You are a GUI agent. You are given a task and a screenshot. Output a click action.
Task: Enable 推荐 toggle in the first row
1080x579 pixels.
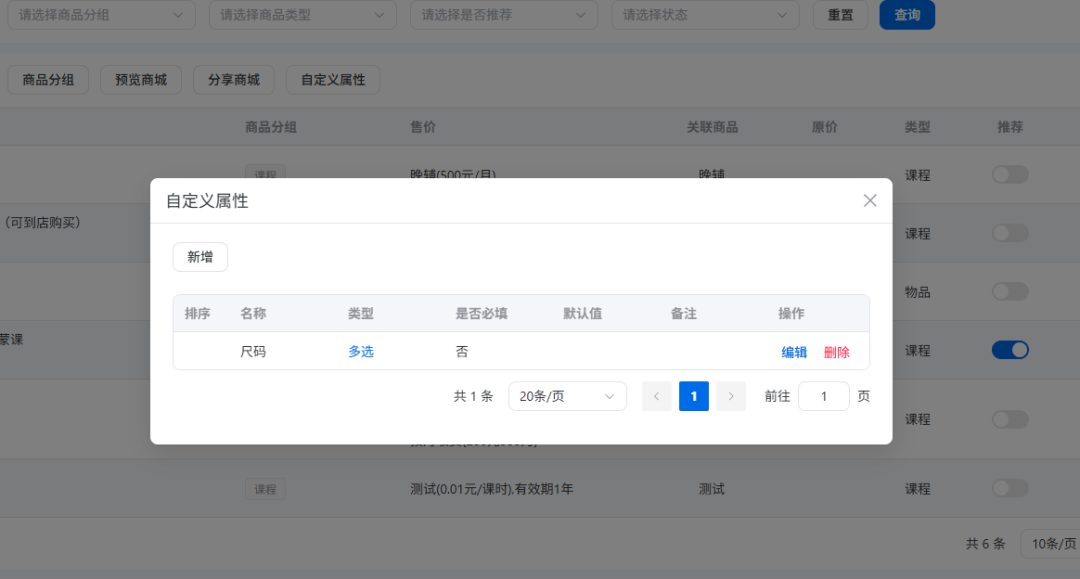1010,175
